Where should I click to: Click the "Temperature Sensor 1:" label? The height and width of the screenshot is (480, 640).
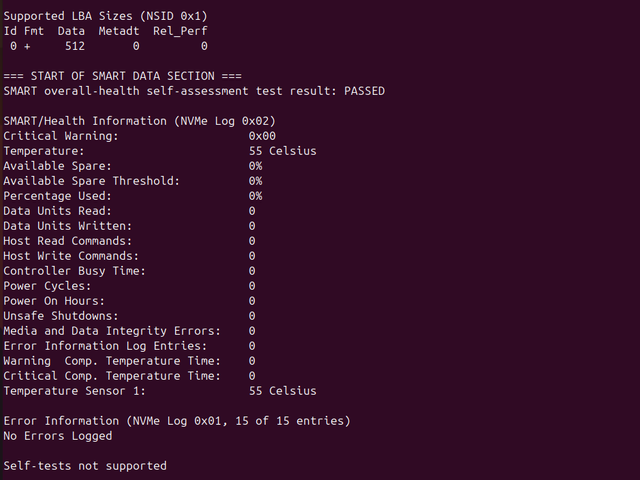click(x=75, y=391)
